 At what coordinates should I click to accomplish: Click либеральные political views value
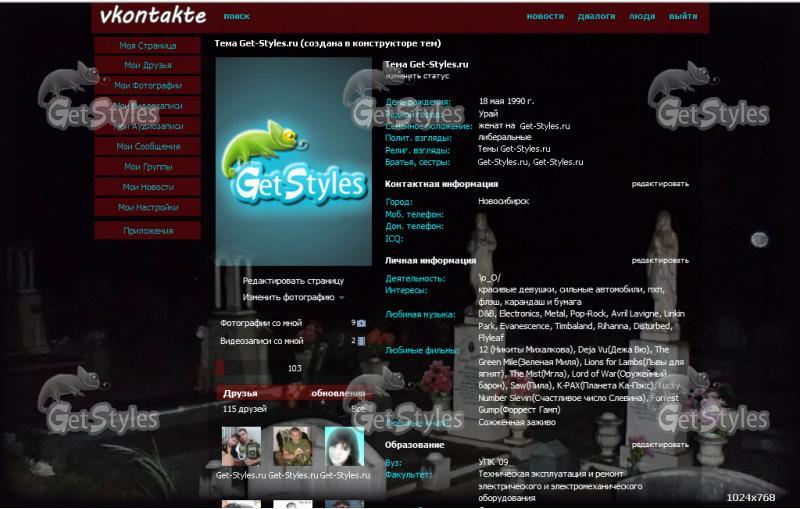505,137
